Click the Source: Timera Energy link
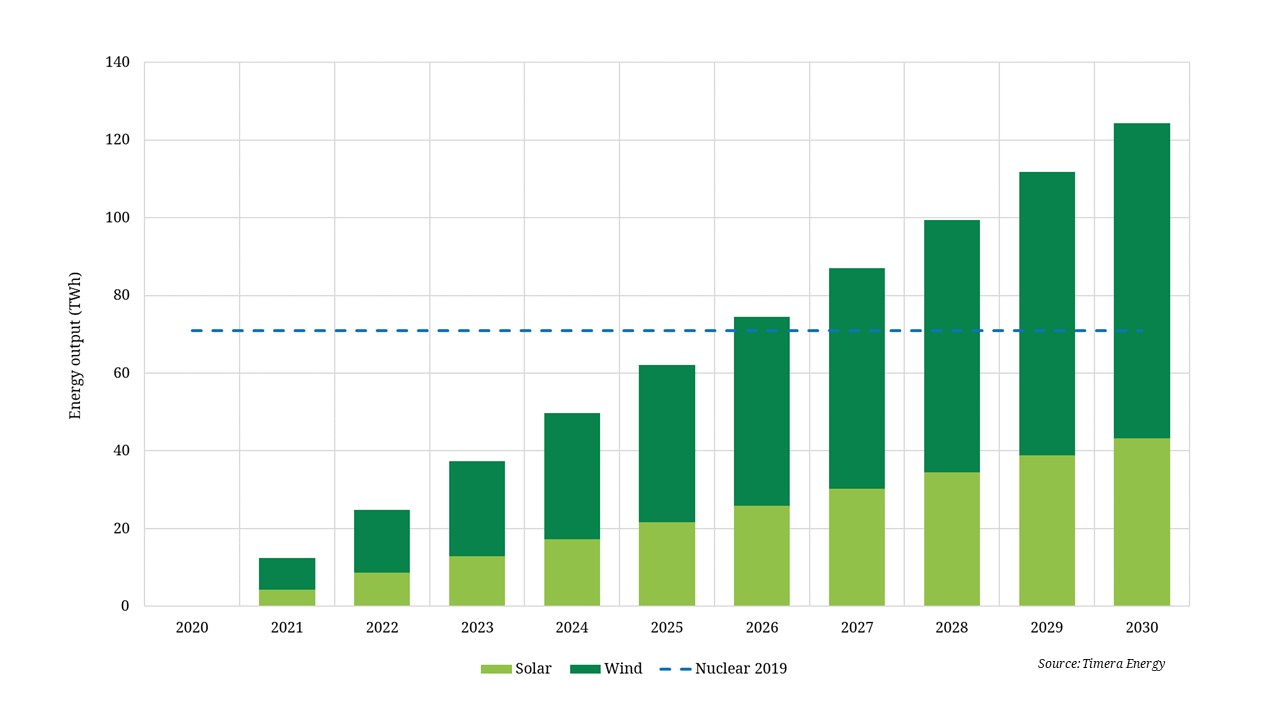The height and width of the screenshot is (720, 1280). [1100, 663]
